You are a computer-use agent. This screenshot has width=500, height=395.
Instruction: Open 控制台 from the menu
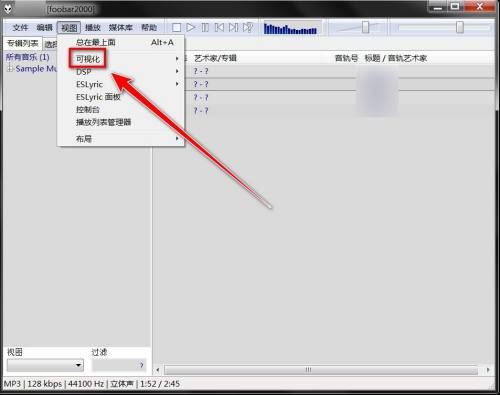point(121,110)
